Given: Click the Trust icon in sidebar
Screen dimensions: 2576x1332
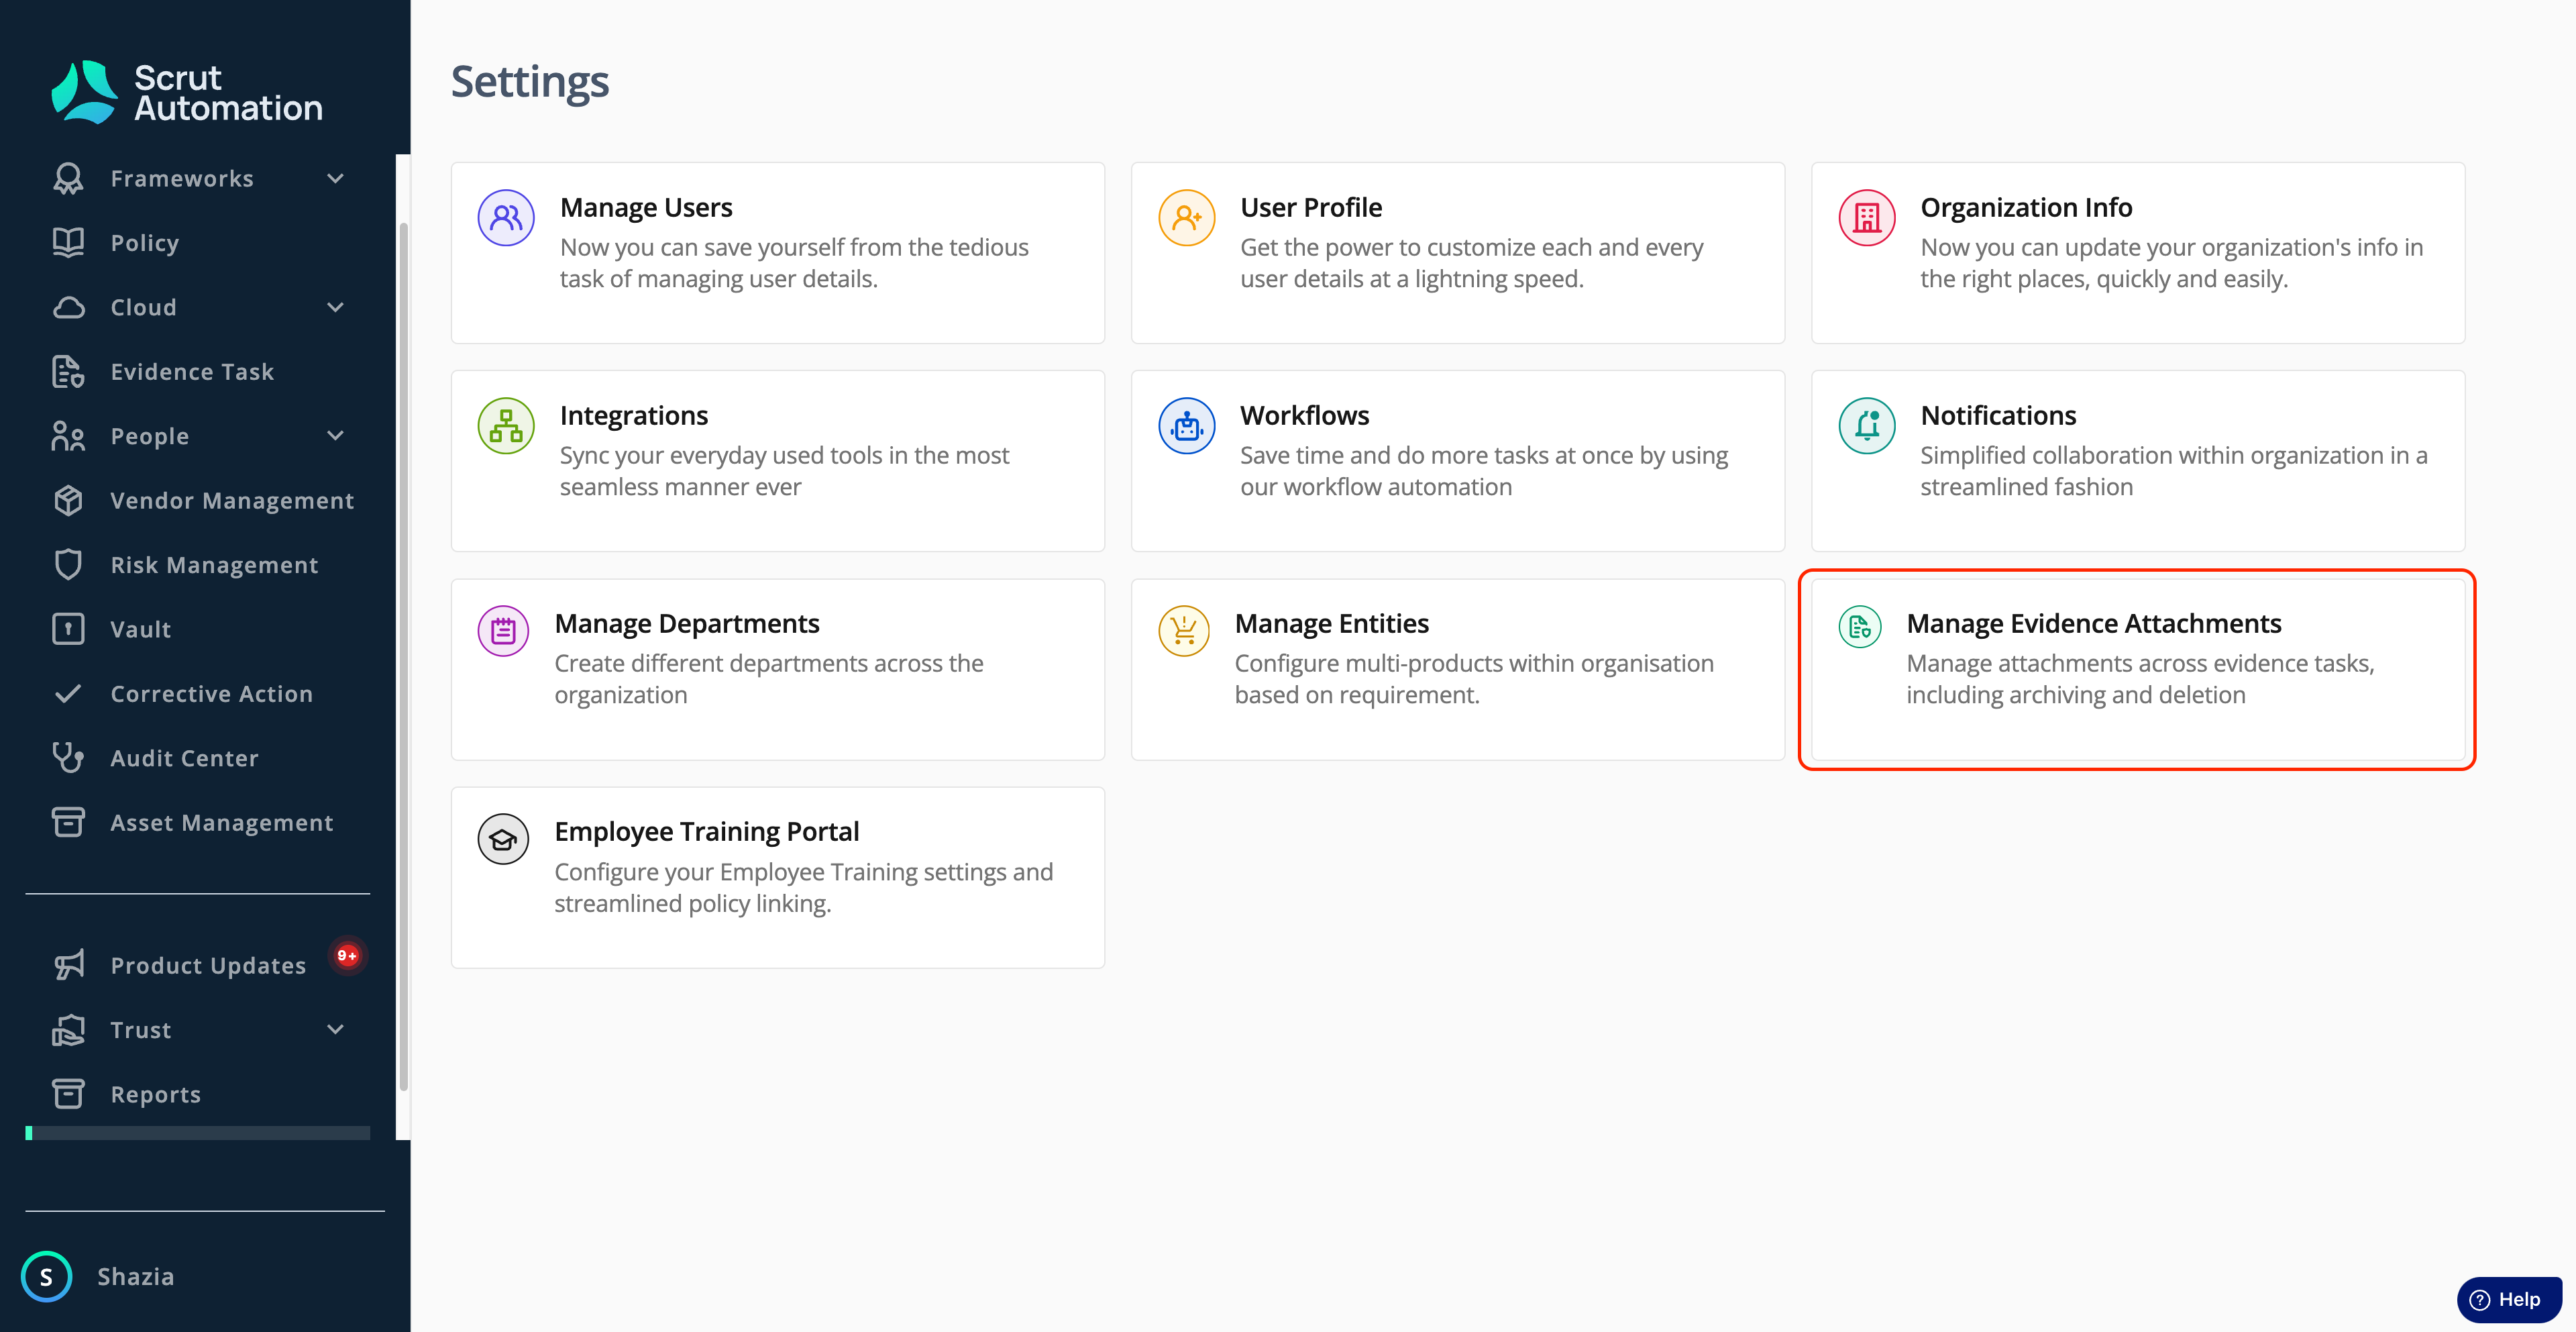Looking at the screenshot, I should click(x=68, y=1029).
